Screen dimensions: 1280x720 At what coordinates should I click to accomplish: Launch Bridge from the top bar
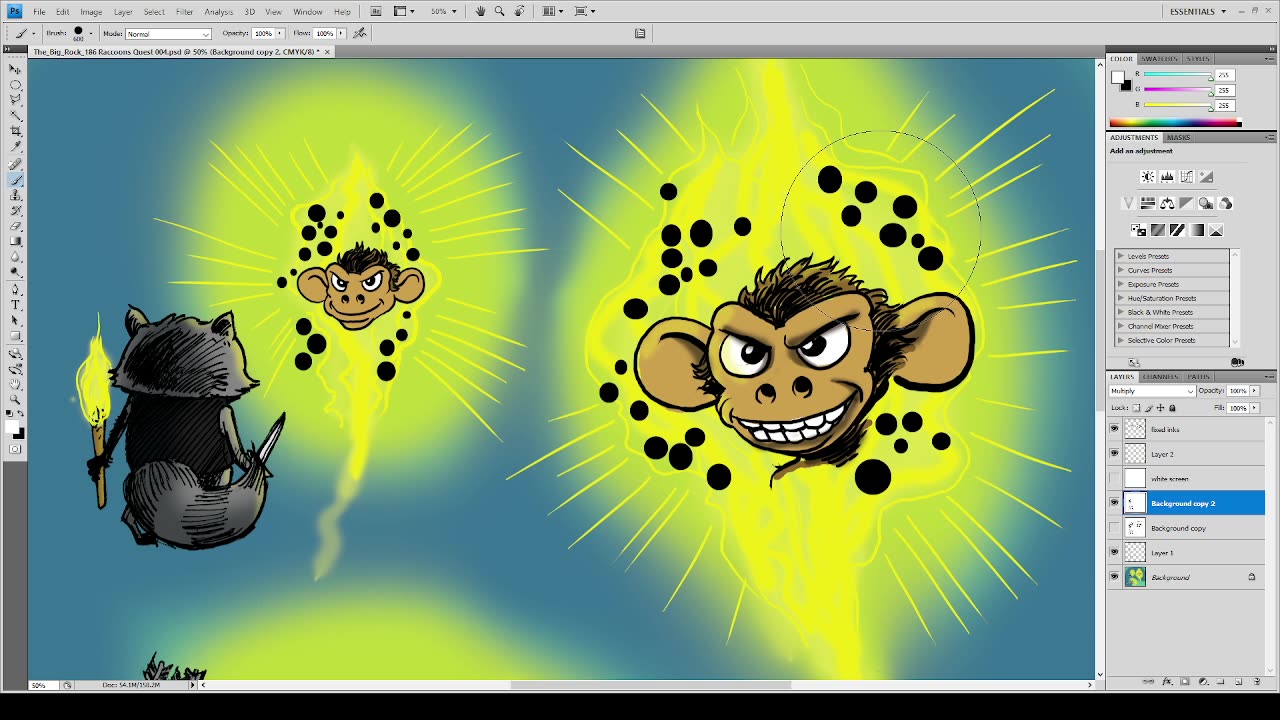coord(376,11)
